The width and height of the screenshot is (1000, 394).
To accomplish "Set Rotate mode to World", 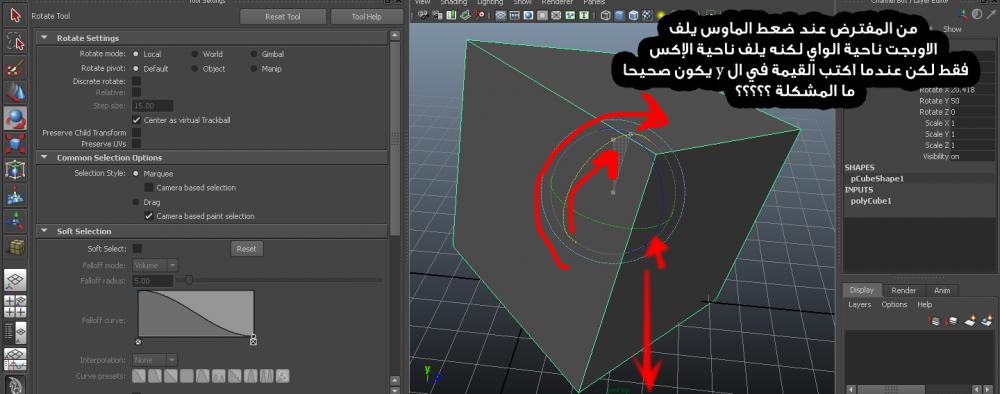I will (x=208, y=54).
